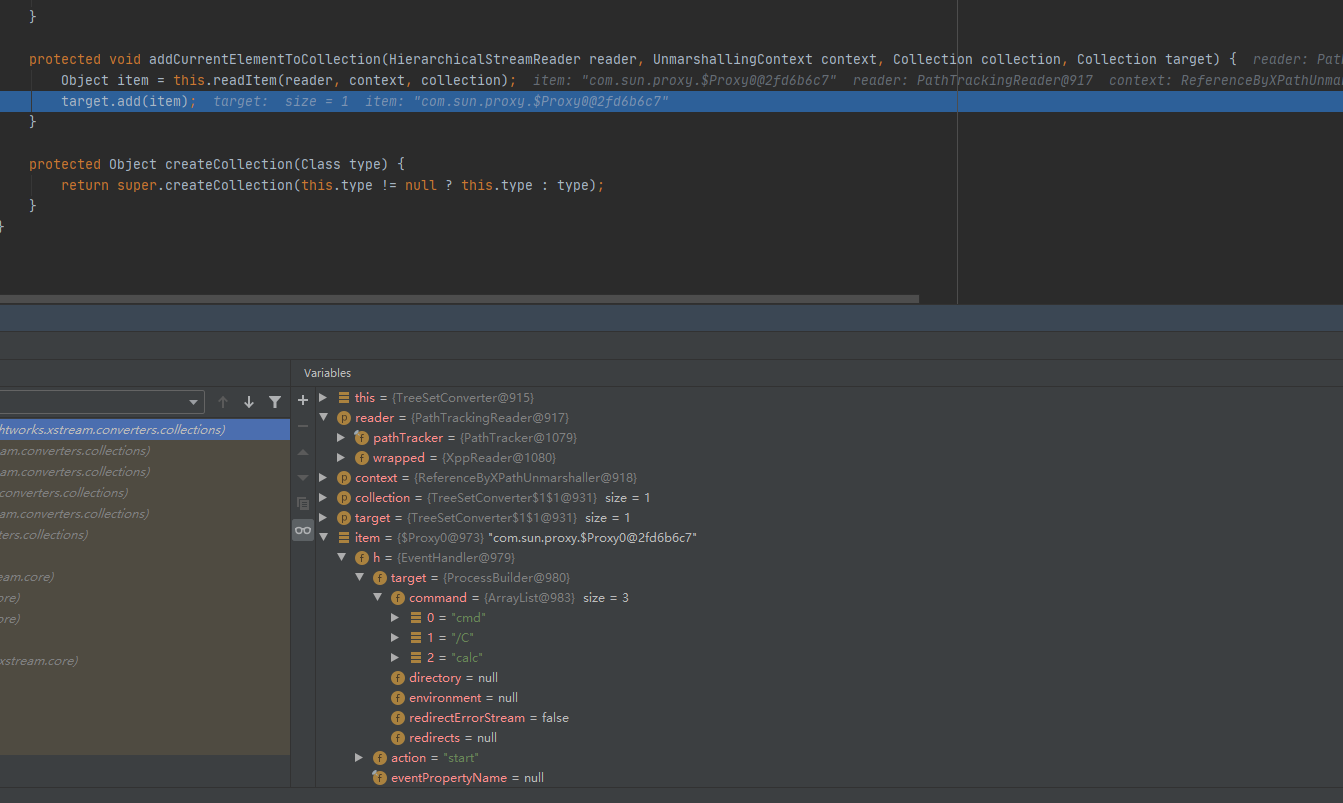This screenshot has width=1343, height=803.
Task: Select the frame ending 'xstream.core)'
Action: coord(145,660)
